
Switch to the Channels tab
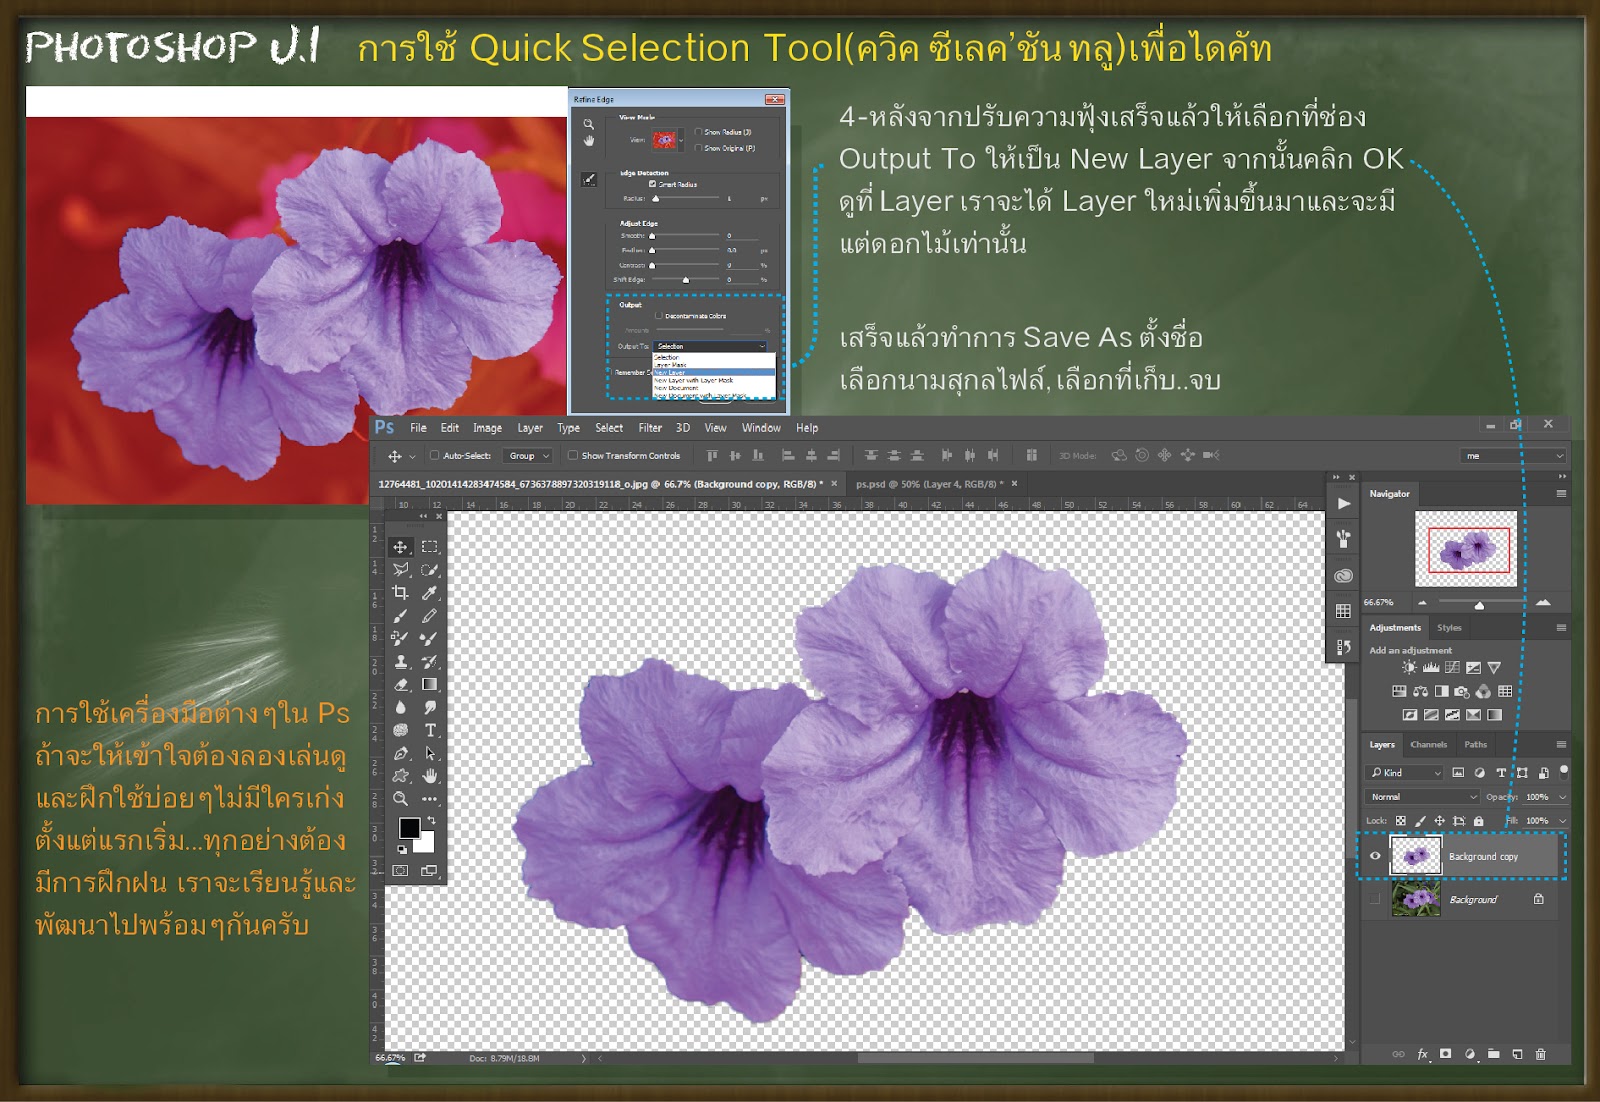coord(1430,745)
